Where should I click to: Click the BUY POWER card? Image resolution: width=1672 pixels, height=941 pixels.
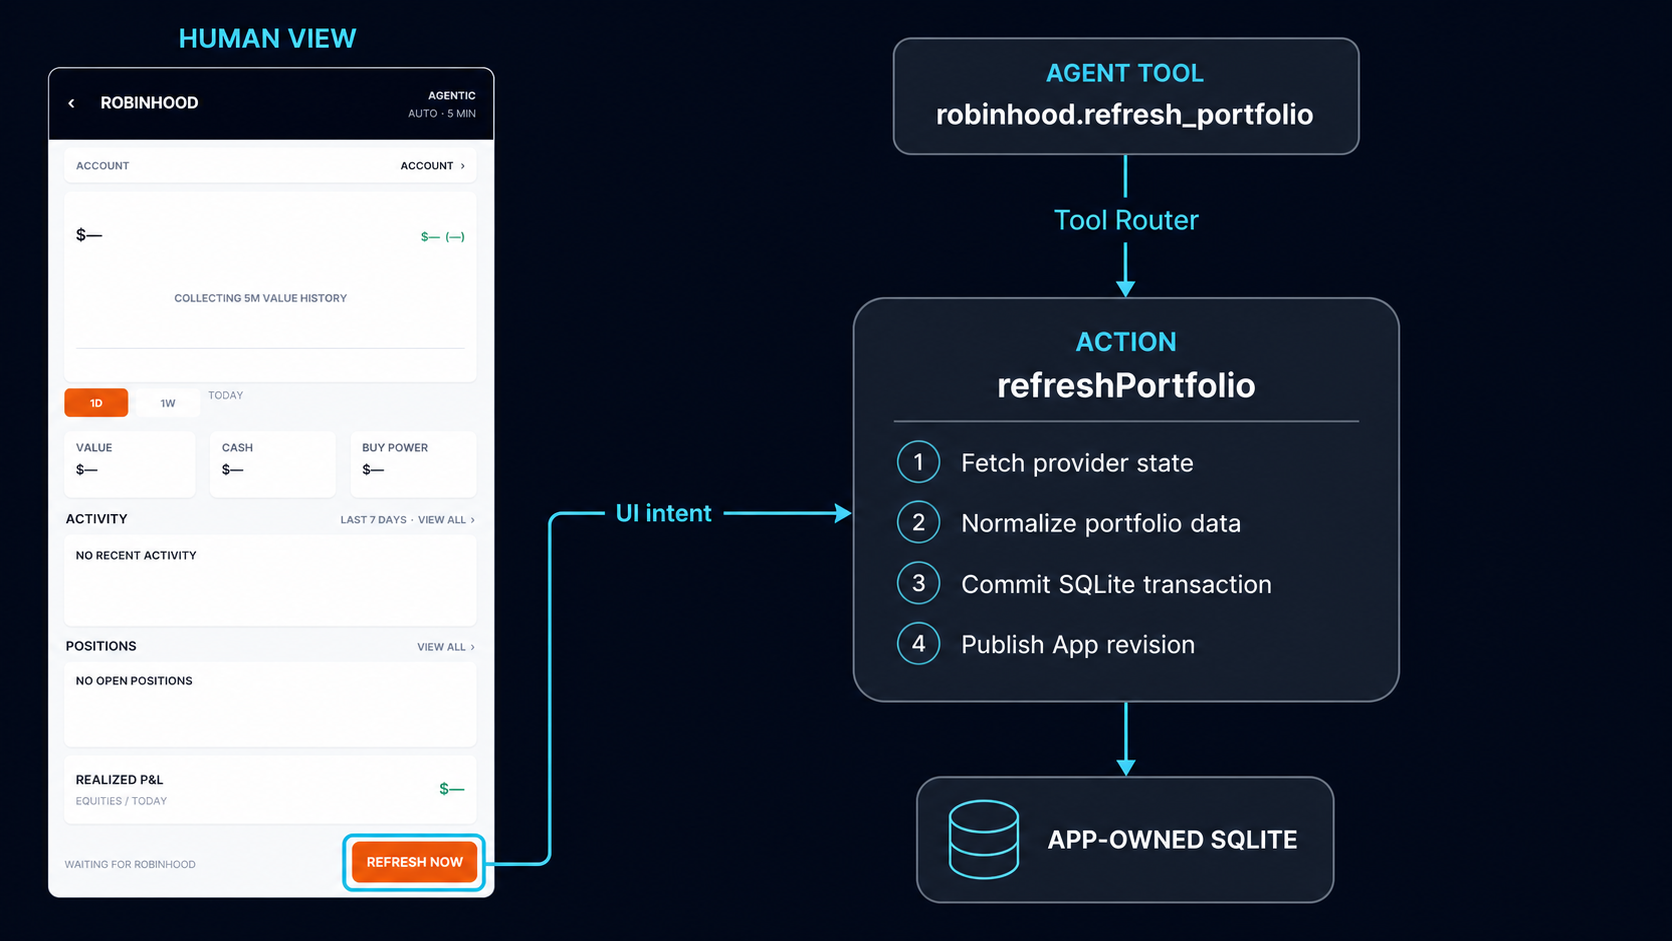[413, 464]
